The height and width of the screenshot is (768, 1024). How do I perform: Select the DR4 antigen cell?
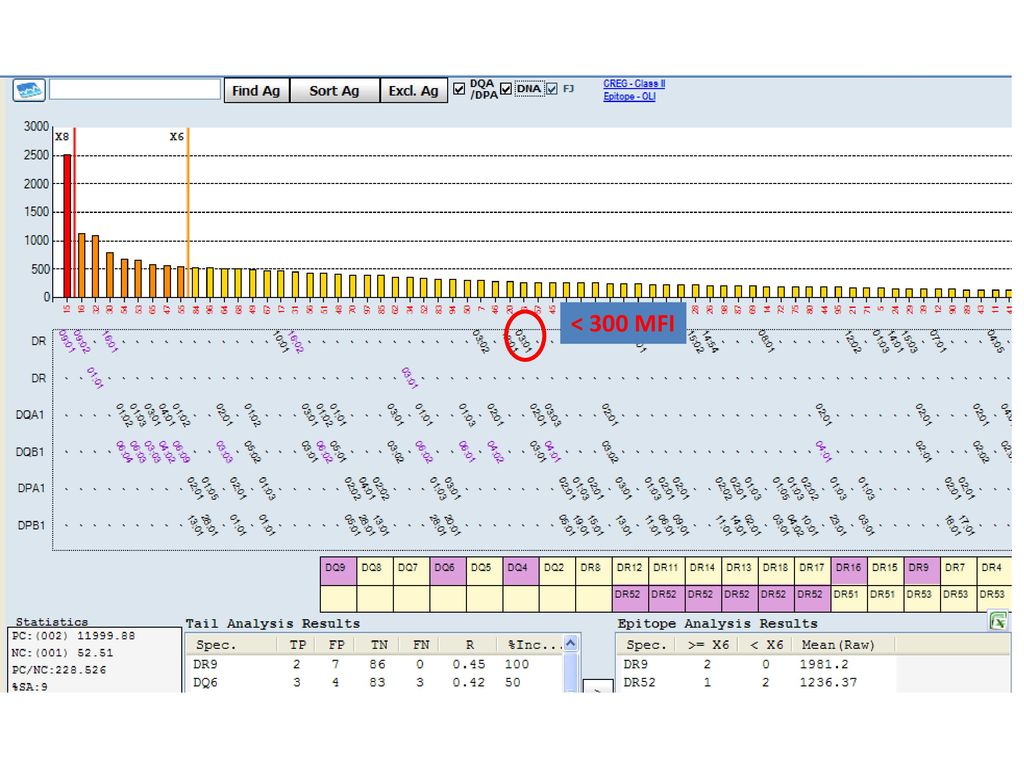pos(995,571)
